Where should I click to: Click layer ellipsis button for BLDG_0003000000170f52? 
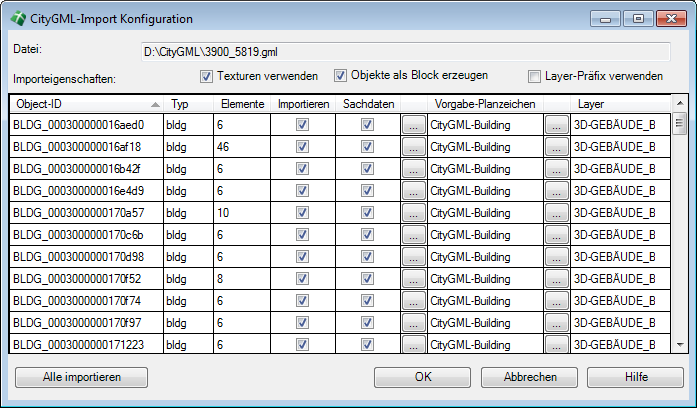coord(557,279)
